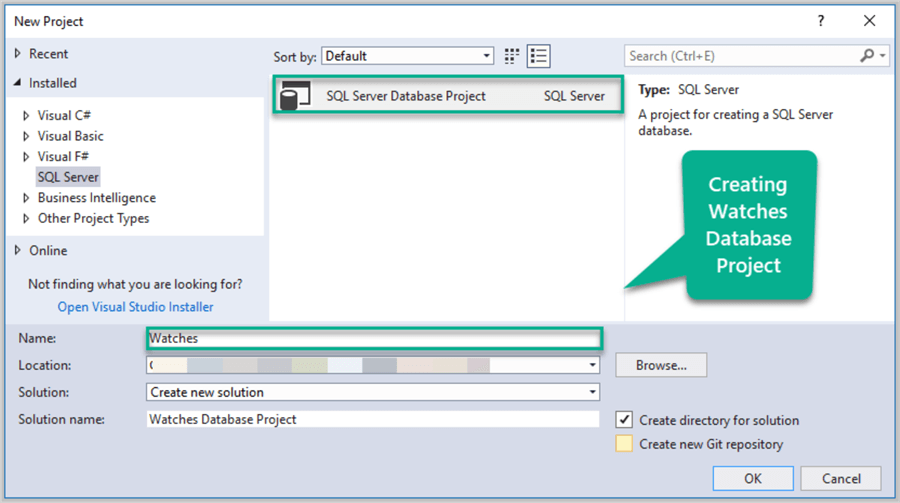Click the Online label
The height and width of the screenshot is (503, 900).
click(48, 250)
